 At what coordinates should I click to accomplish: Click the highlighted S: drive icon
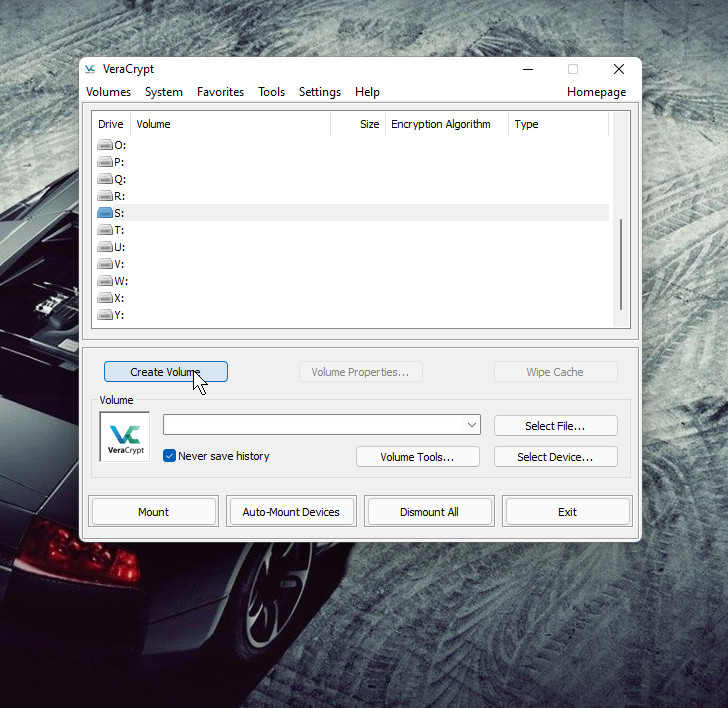[x=105, y=213]
